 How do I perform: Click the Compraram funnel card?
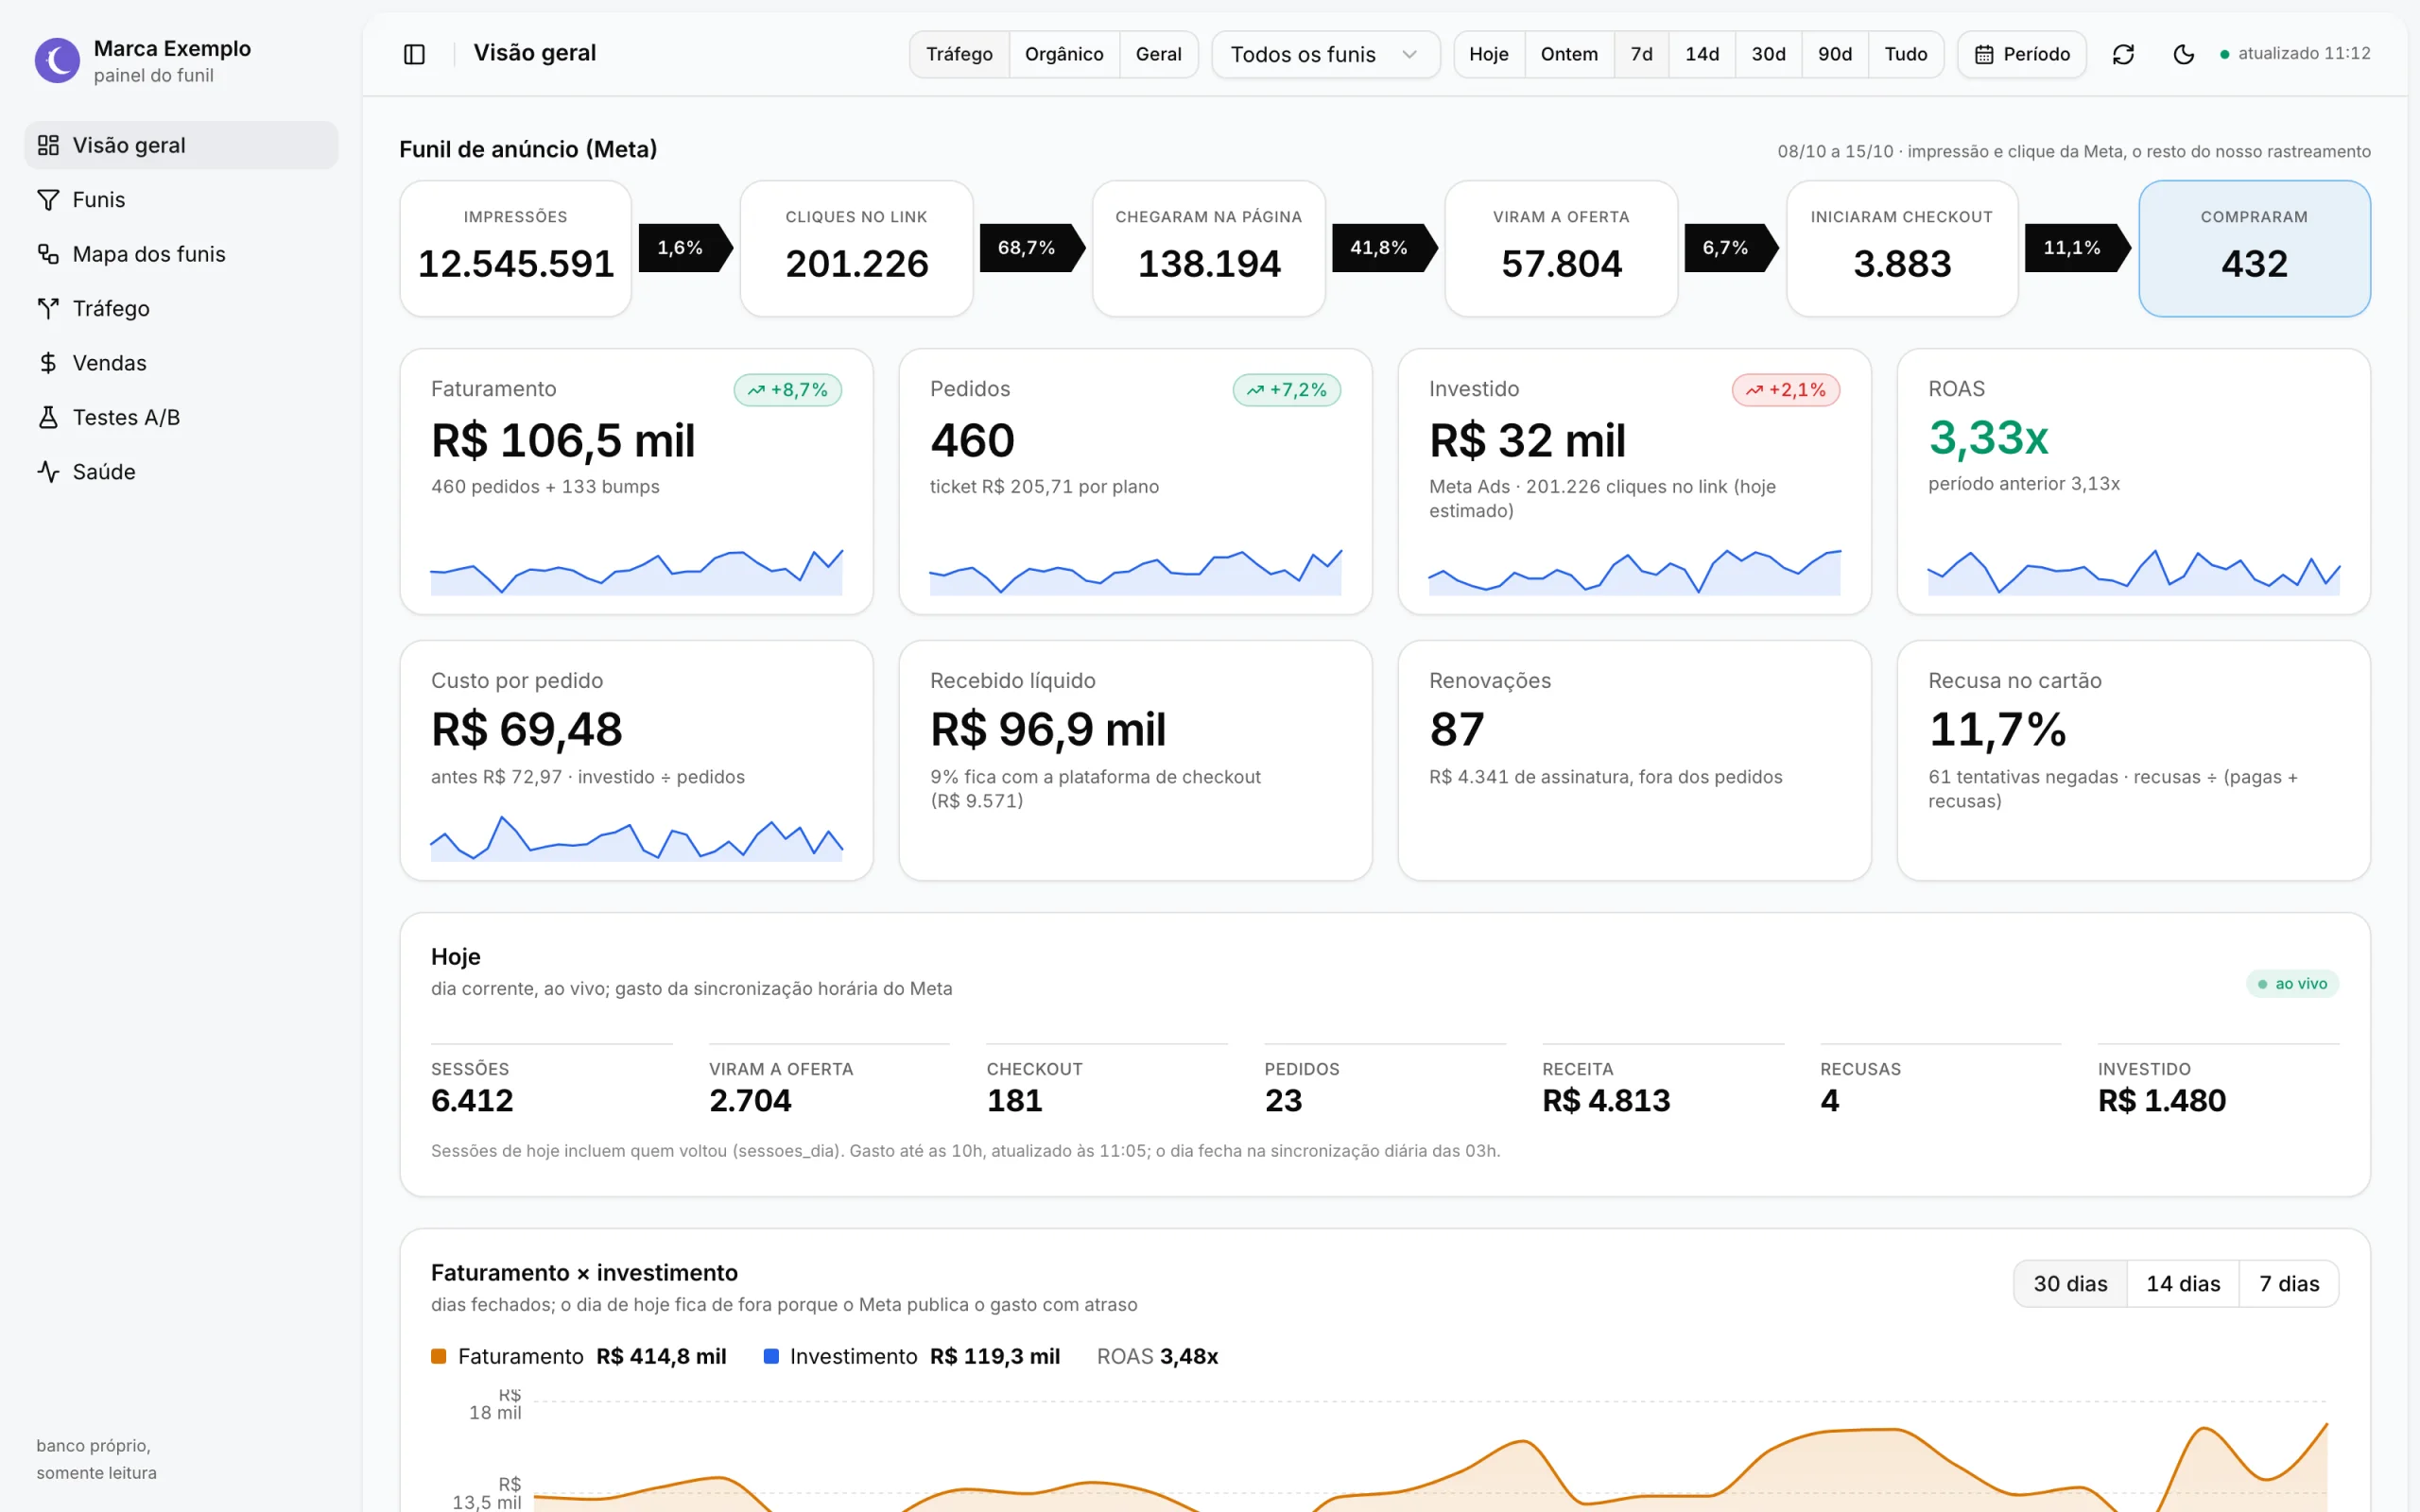pyautogui.click(x=2254, y=249)
